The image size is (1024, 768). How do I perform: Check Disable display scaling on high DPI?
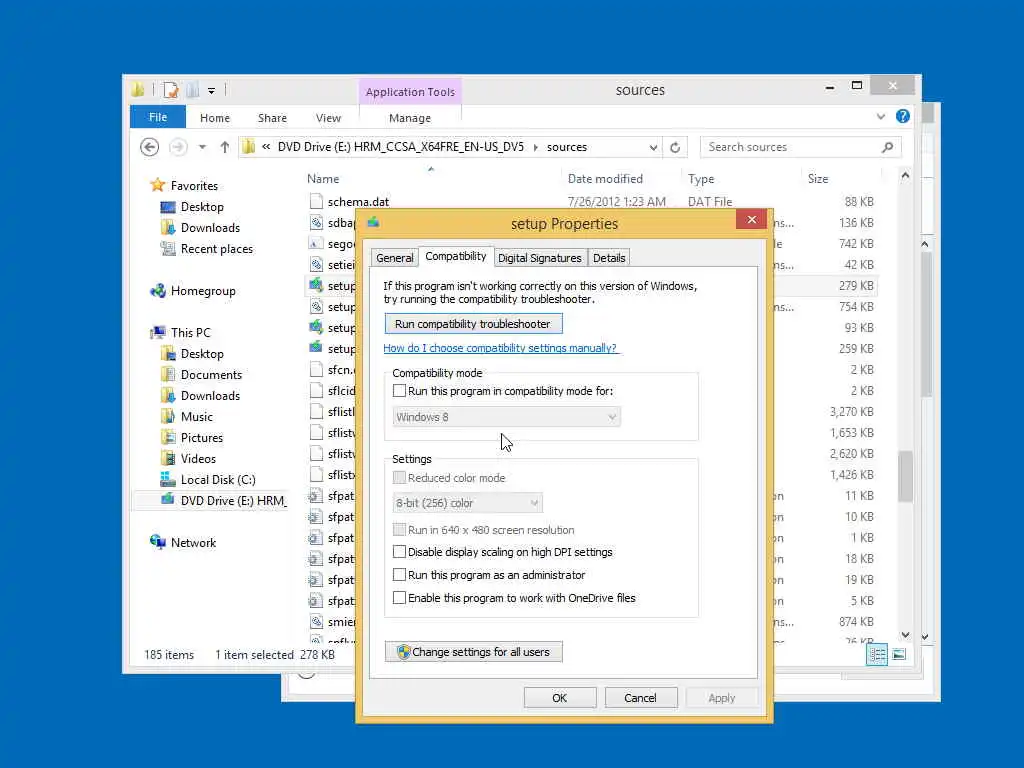[399, 552]
